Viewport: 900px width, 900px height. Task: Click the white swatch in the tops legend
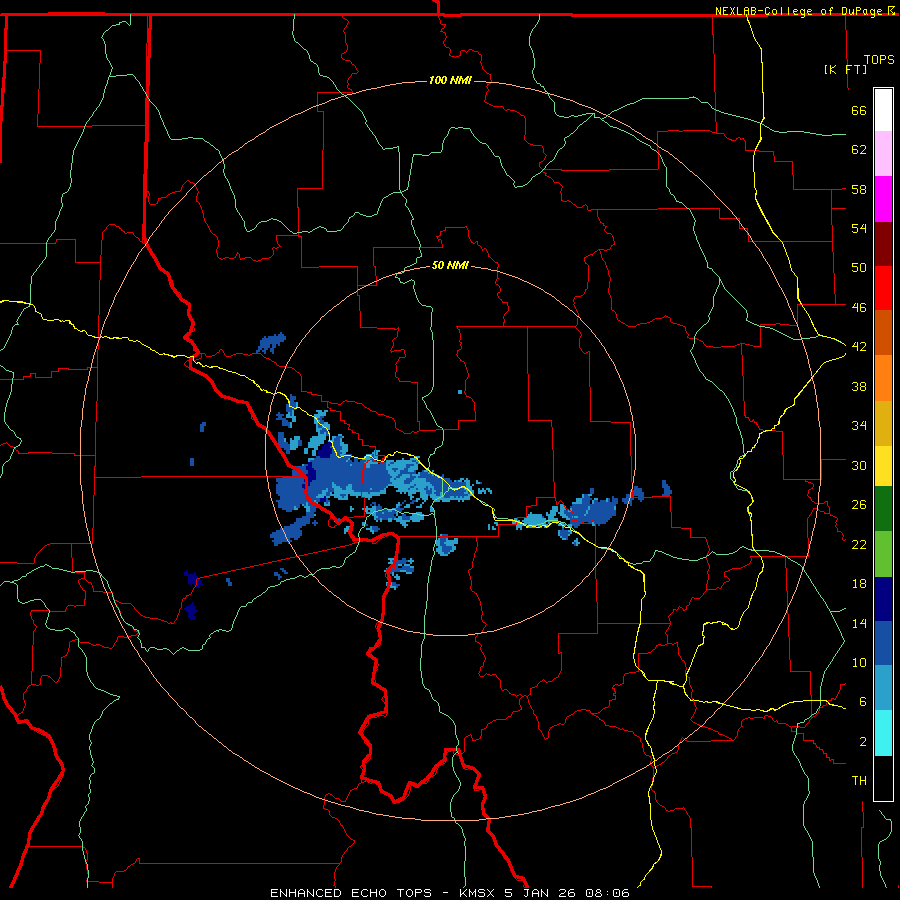[883, 110]
